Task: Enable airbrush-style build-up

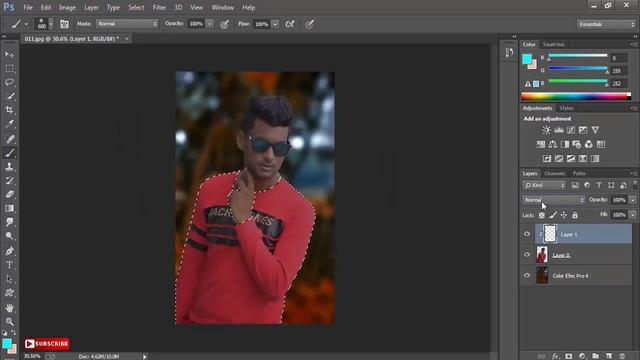Action: [290, 24]
